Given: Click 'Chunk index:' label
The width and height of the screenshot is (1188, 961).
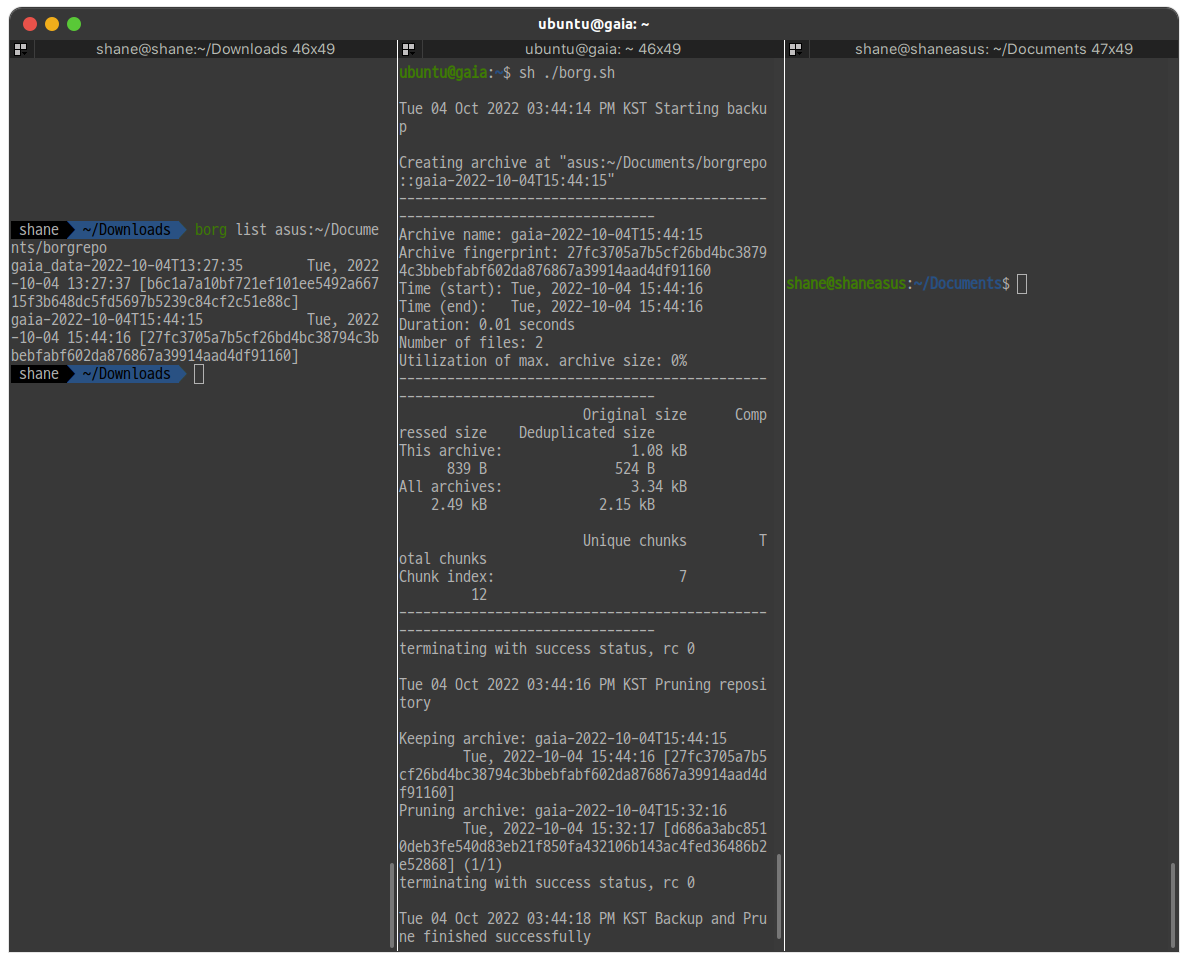Looking at the screenshot, I should (446, 578).
